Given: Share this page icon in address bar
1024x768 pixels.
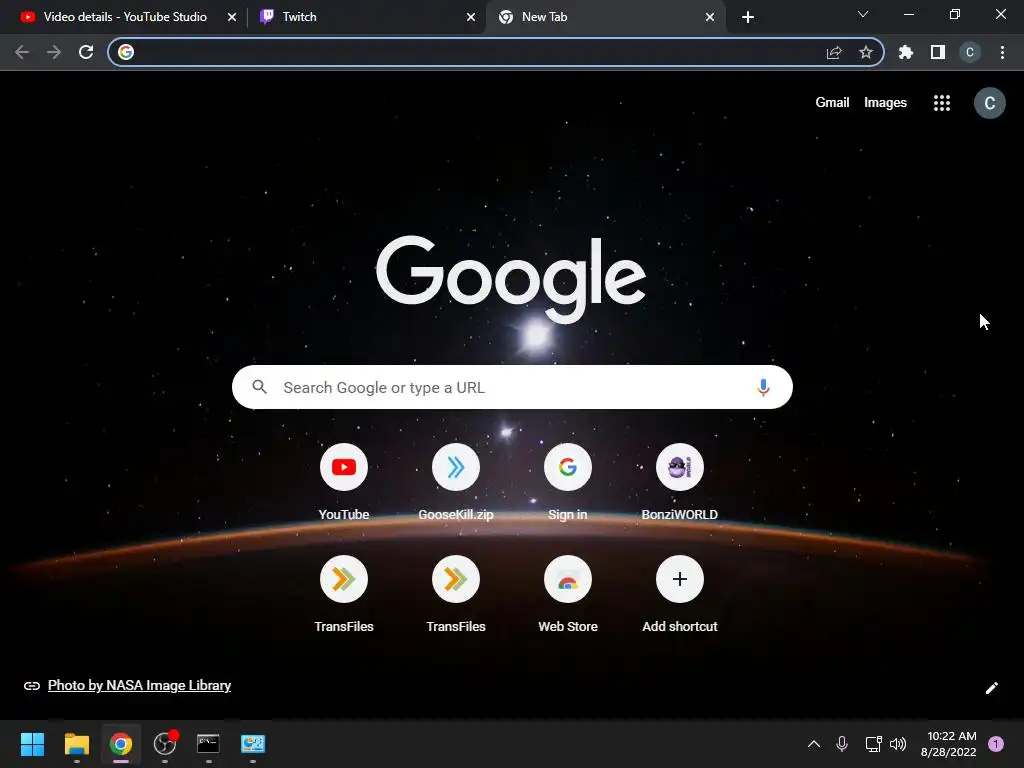Looking at the screenshot, I should click(834, 52).
